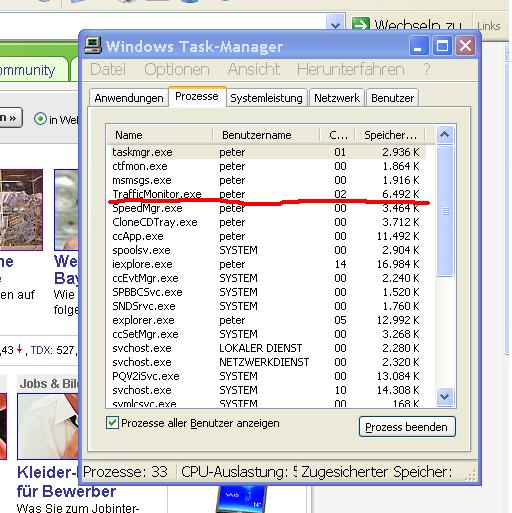
Task: Switch to the Anwendungen tab
Action: pyautogui.click(x=129, y=98)
